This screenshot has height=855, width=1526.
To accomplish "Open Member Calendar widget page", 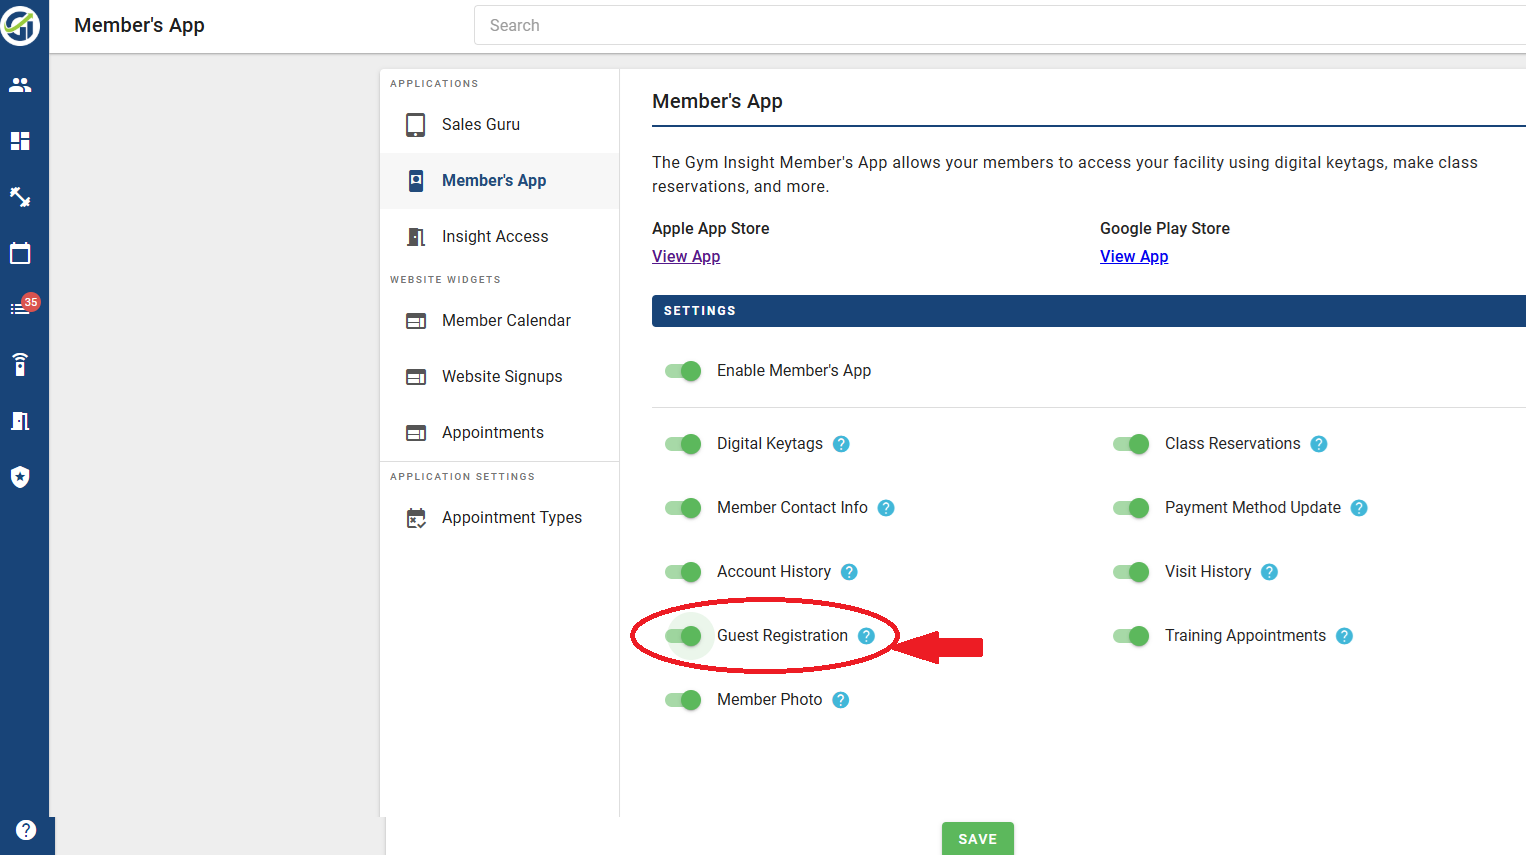I will click(x=499, y=321).
